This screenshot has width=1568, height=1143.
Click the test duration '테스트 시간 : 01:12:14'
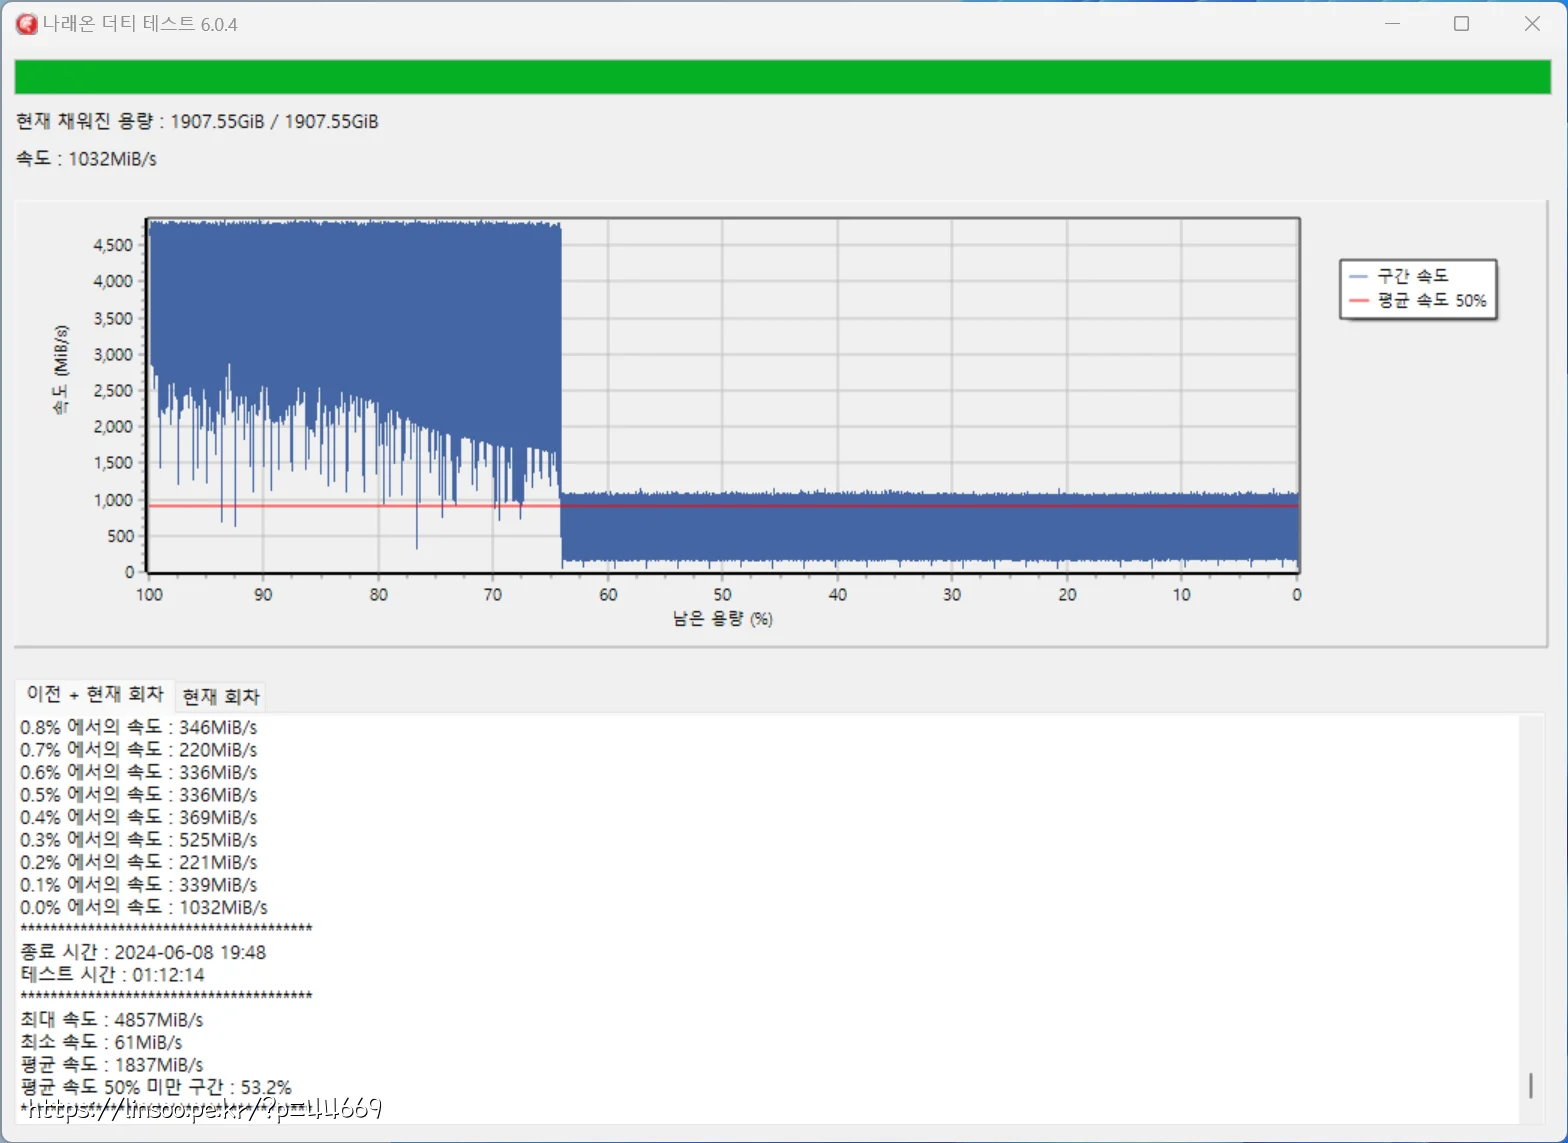(112, 975)
